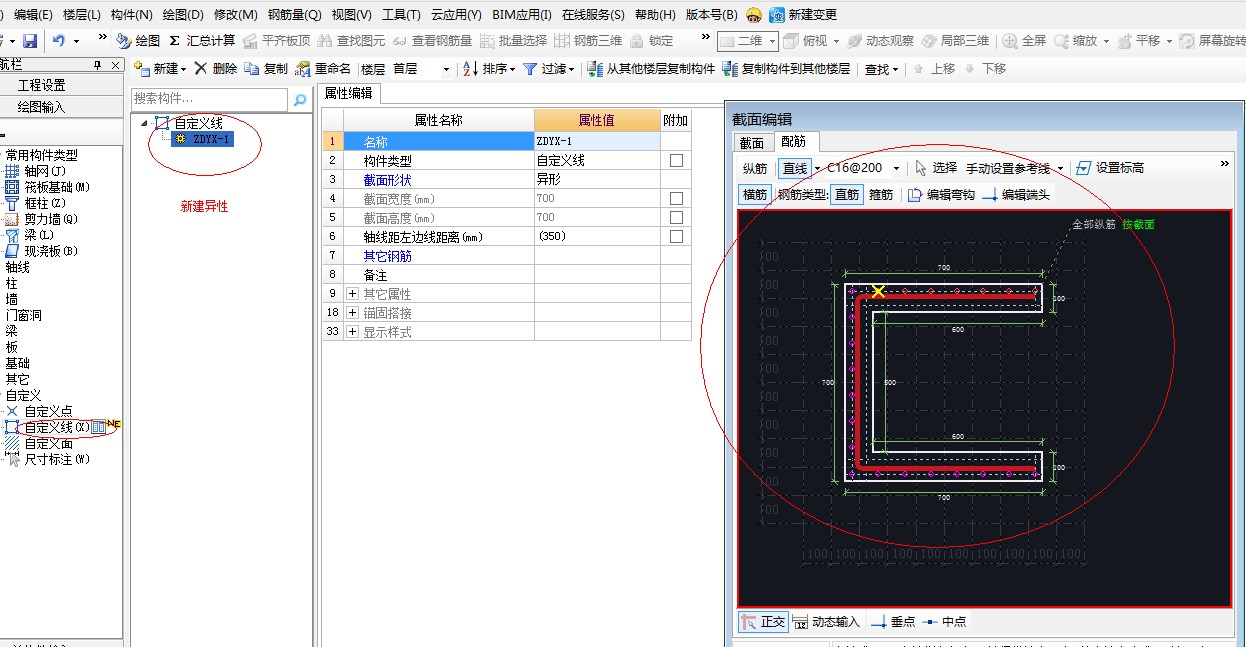Screen dimensions: 1246x647
Task: Check 附加 box for 轴线距左边线距离 row
Action: tap(676, 237)
